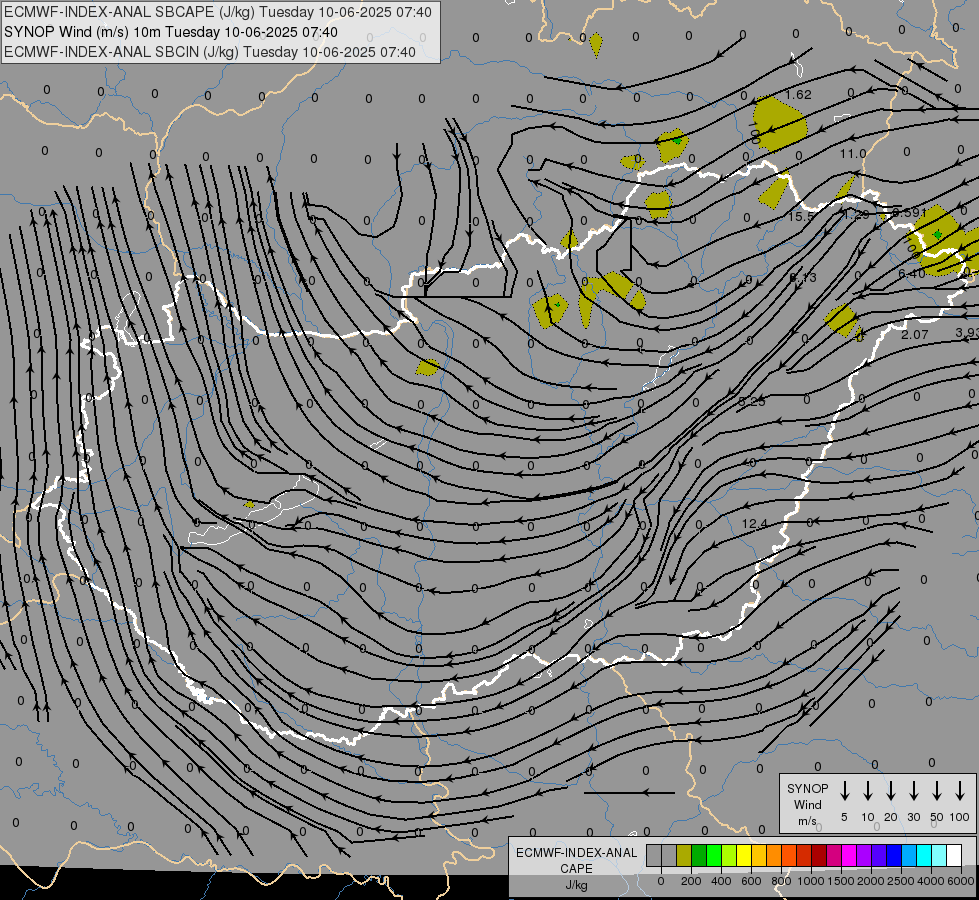Choose the white CAPE legend swatch
Viewport: 979px width, 900px height.
[x=954, y=855]
